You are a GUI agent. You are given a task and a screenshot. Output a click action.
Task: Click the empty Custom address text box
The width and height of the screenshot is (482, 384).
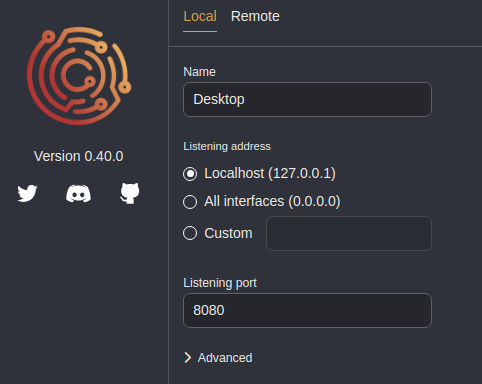click(349, 233)
